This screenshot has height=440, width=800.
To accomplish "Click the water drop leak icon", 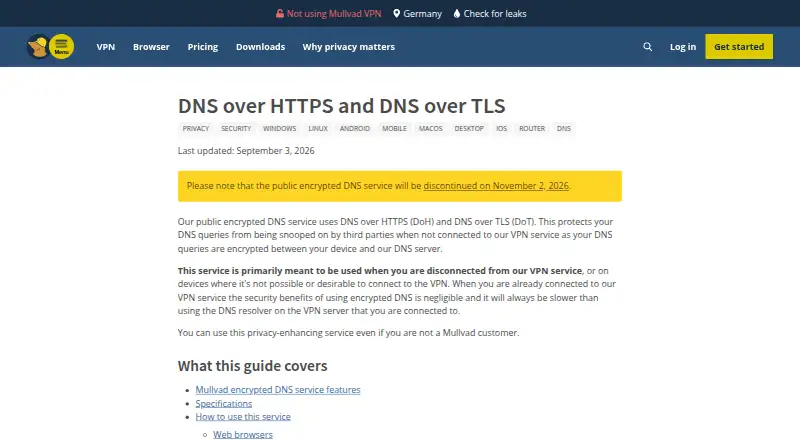I will coord(457,14).
